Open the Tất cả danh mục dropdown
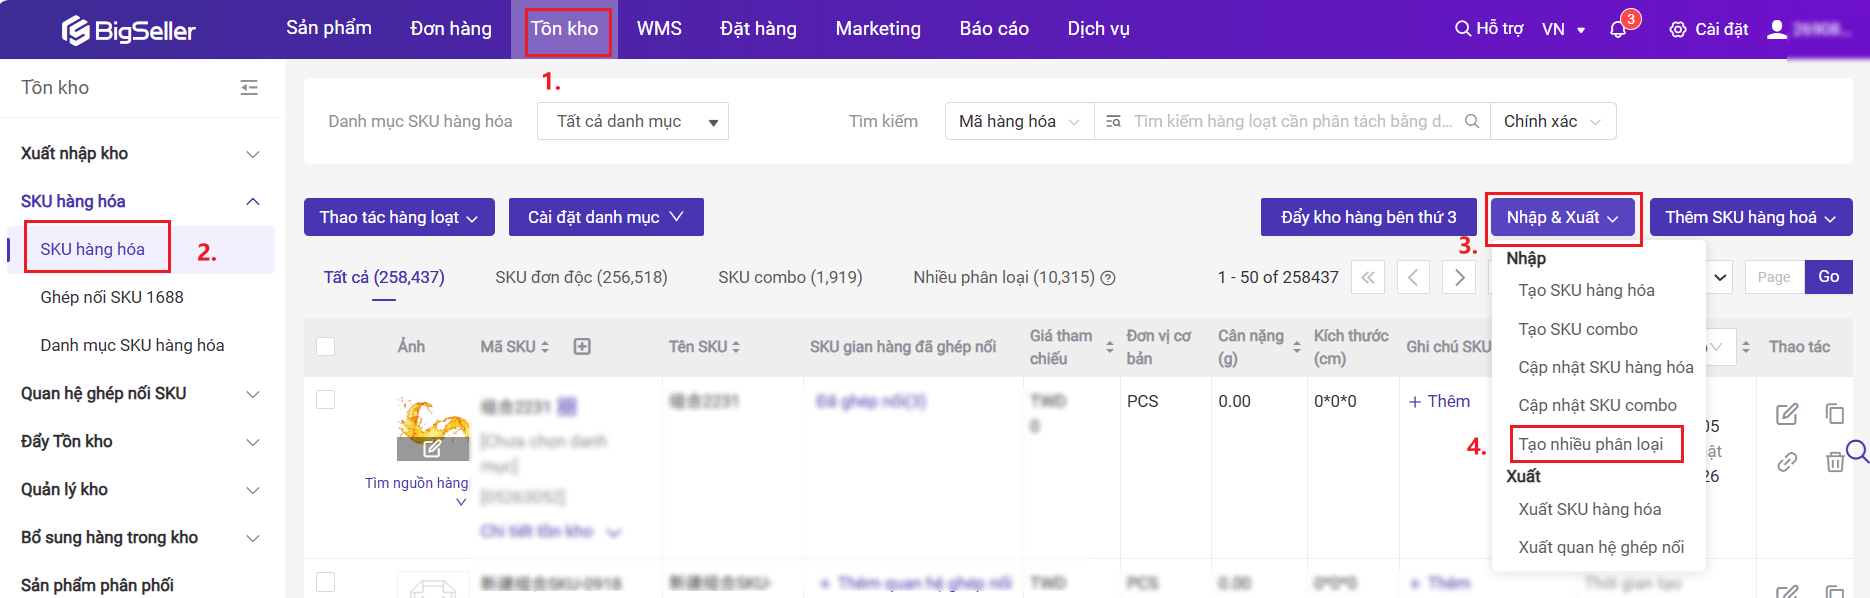This screenshot has height=598, width=1870. (632, 121)
